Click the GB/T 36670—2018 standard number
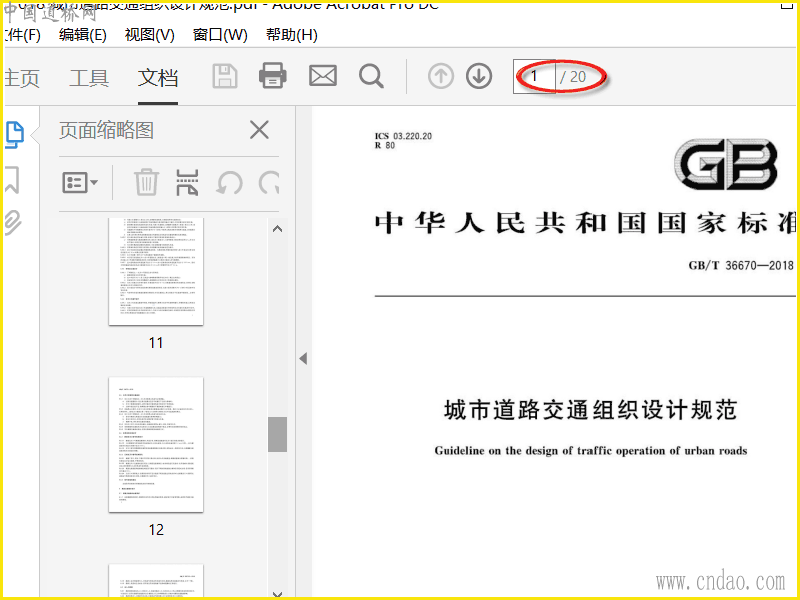The height and width of the screenshot is (600, 800). coord(741,265)
